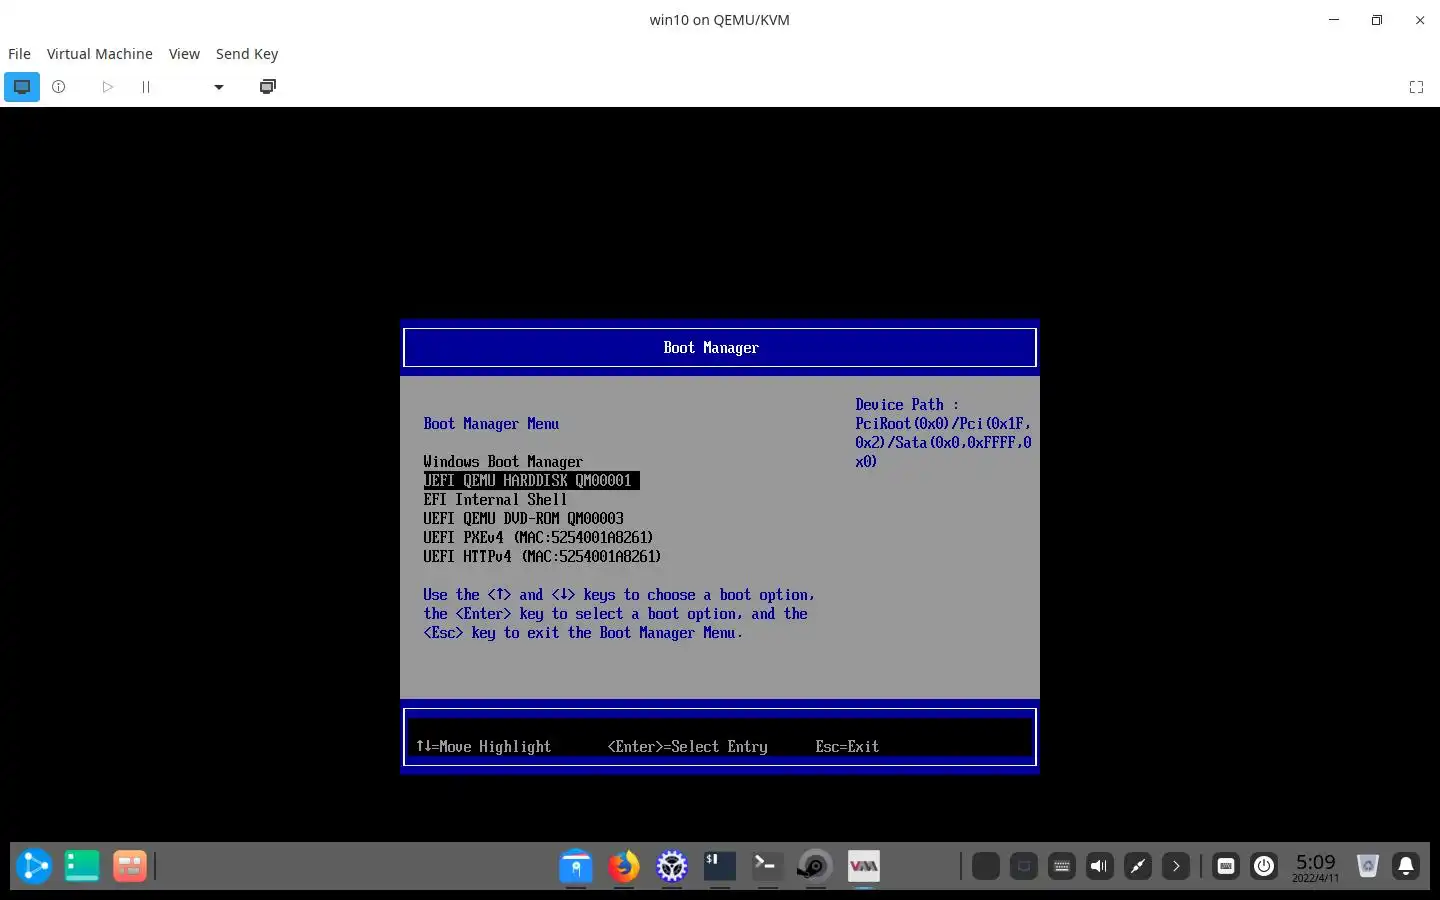
Task: Click the Move Highlight hint text
Action: [x=483, y=747]
